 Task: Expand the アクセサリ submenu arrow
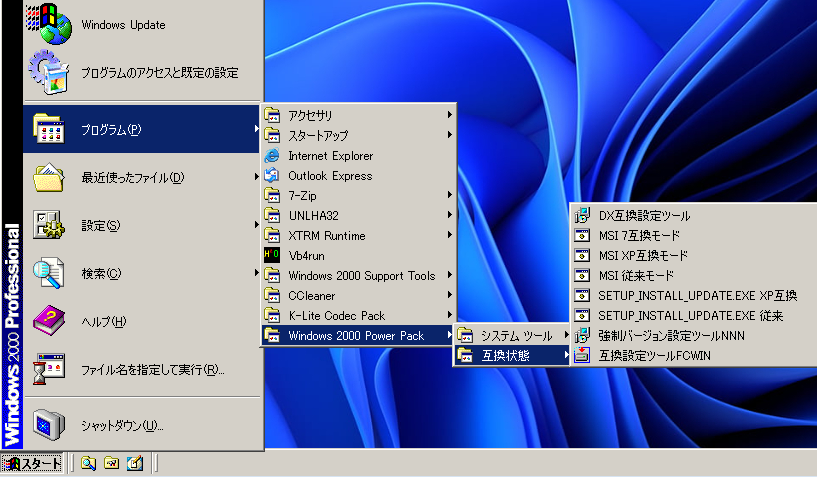pos(449,115)
